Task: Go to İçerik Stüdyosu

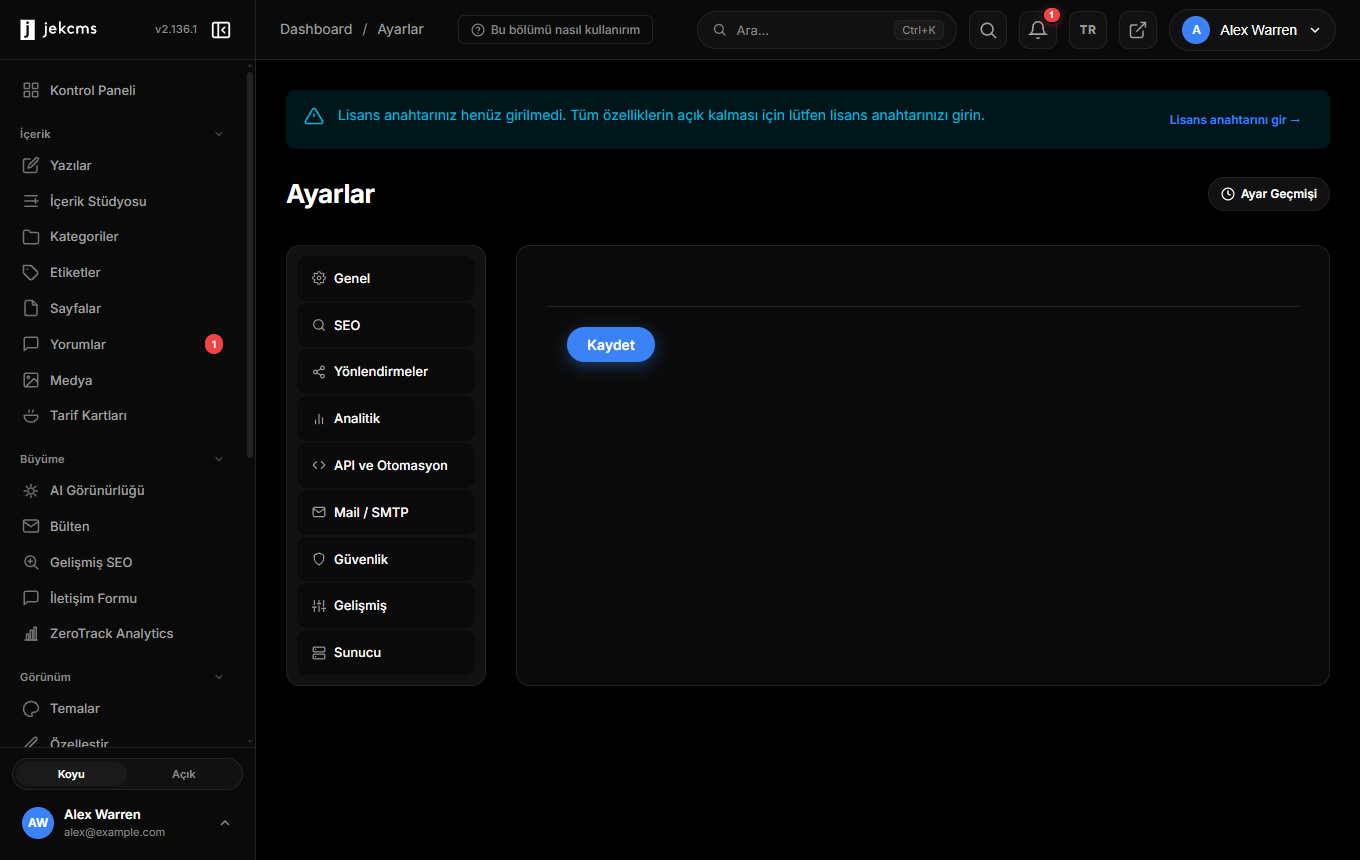Action: click(x=123, y=201)
